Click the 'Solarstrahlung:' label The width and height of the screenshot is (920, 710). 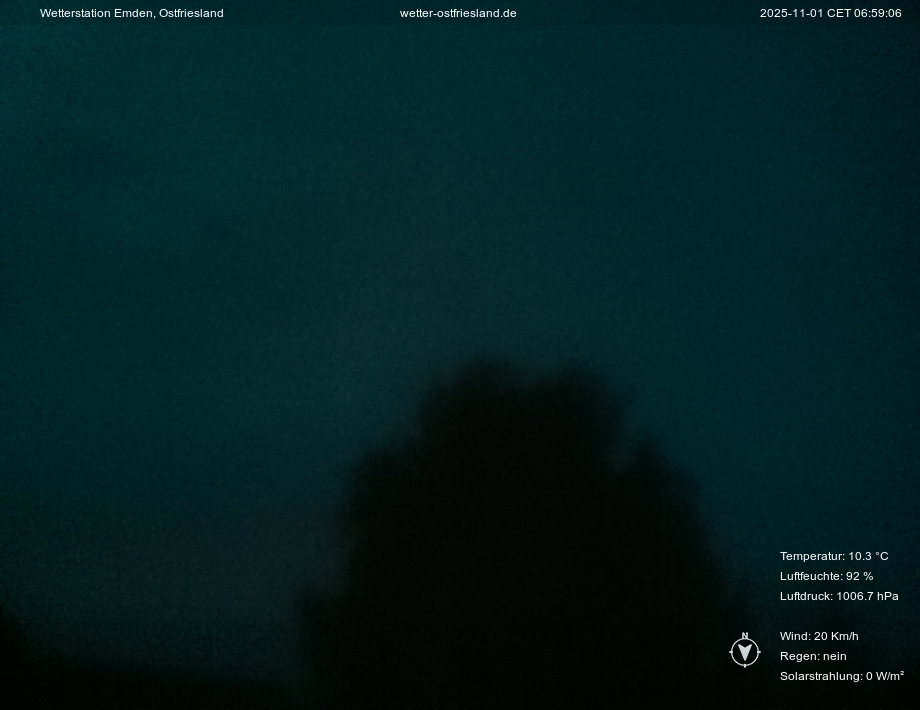tap(821, 676)
